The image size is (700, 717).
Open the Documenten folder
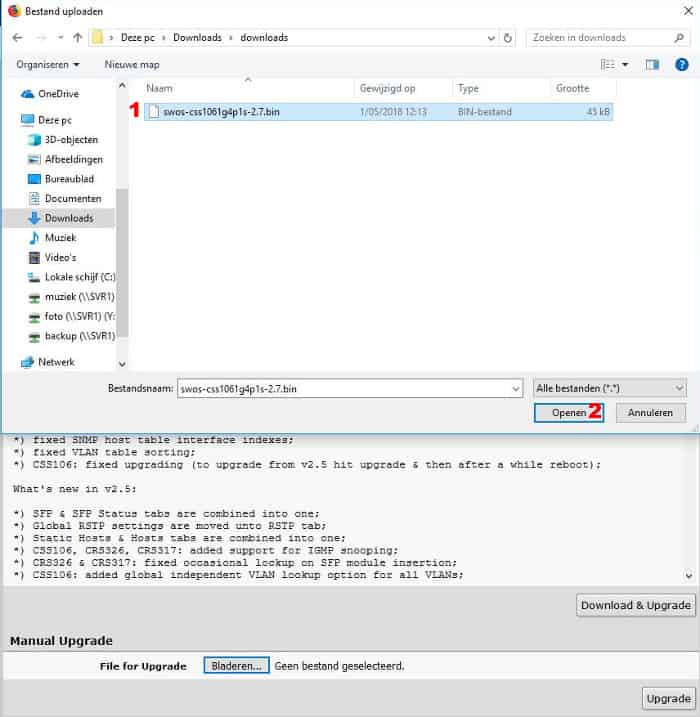(64, 198)
